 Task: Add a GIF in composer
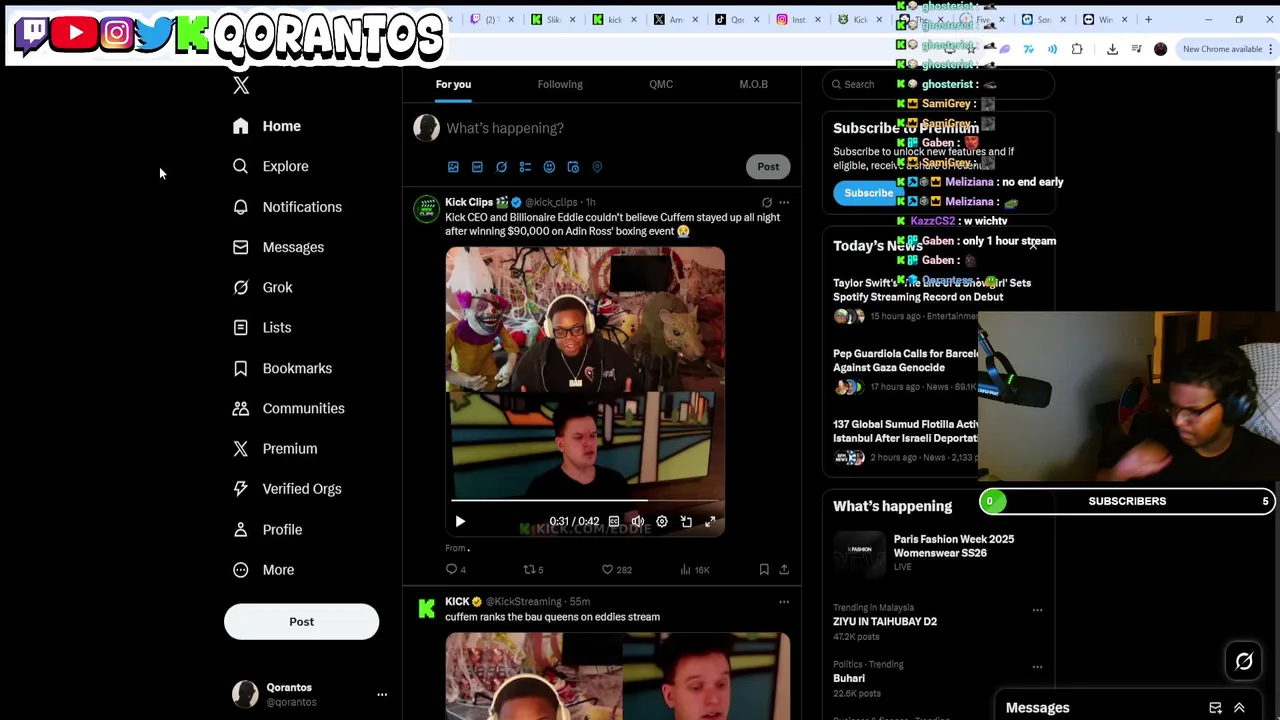point(477,167)
